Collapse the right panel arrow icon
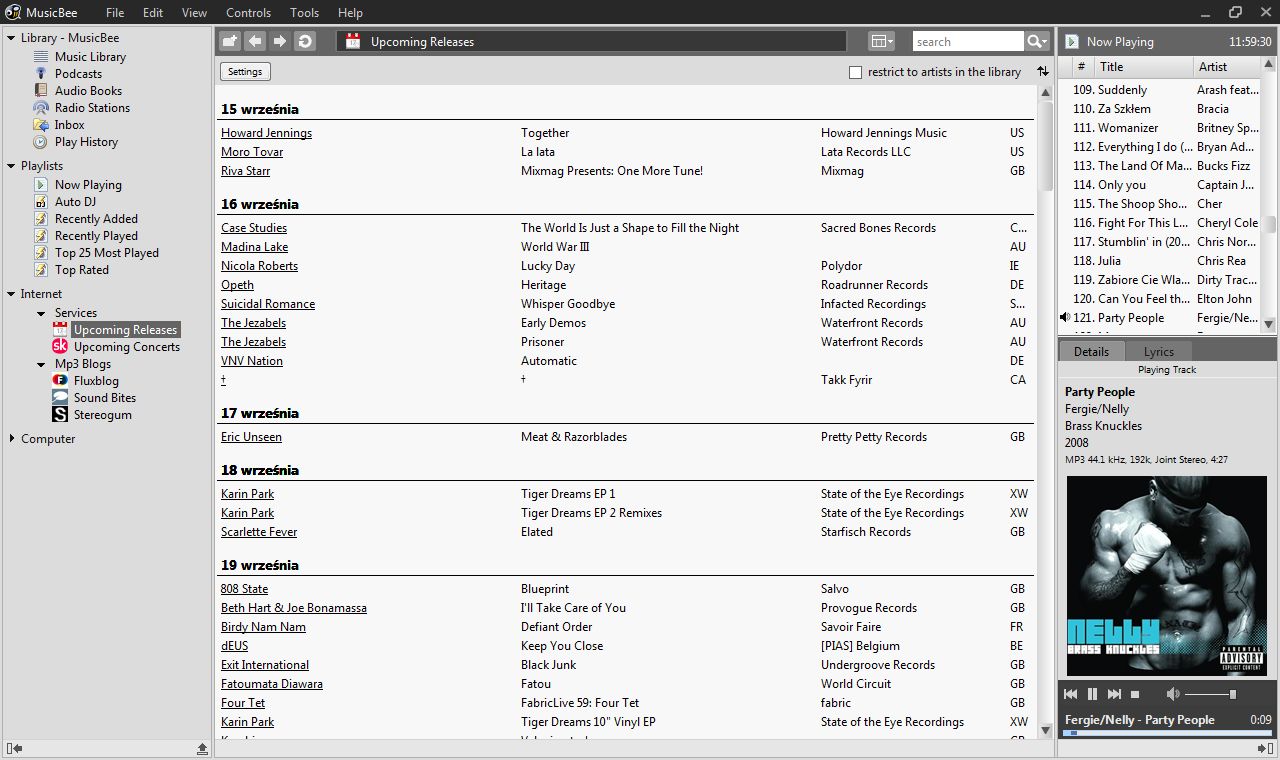This screenshot has width=1280, height=760. pos(1266,748)
